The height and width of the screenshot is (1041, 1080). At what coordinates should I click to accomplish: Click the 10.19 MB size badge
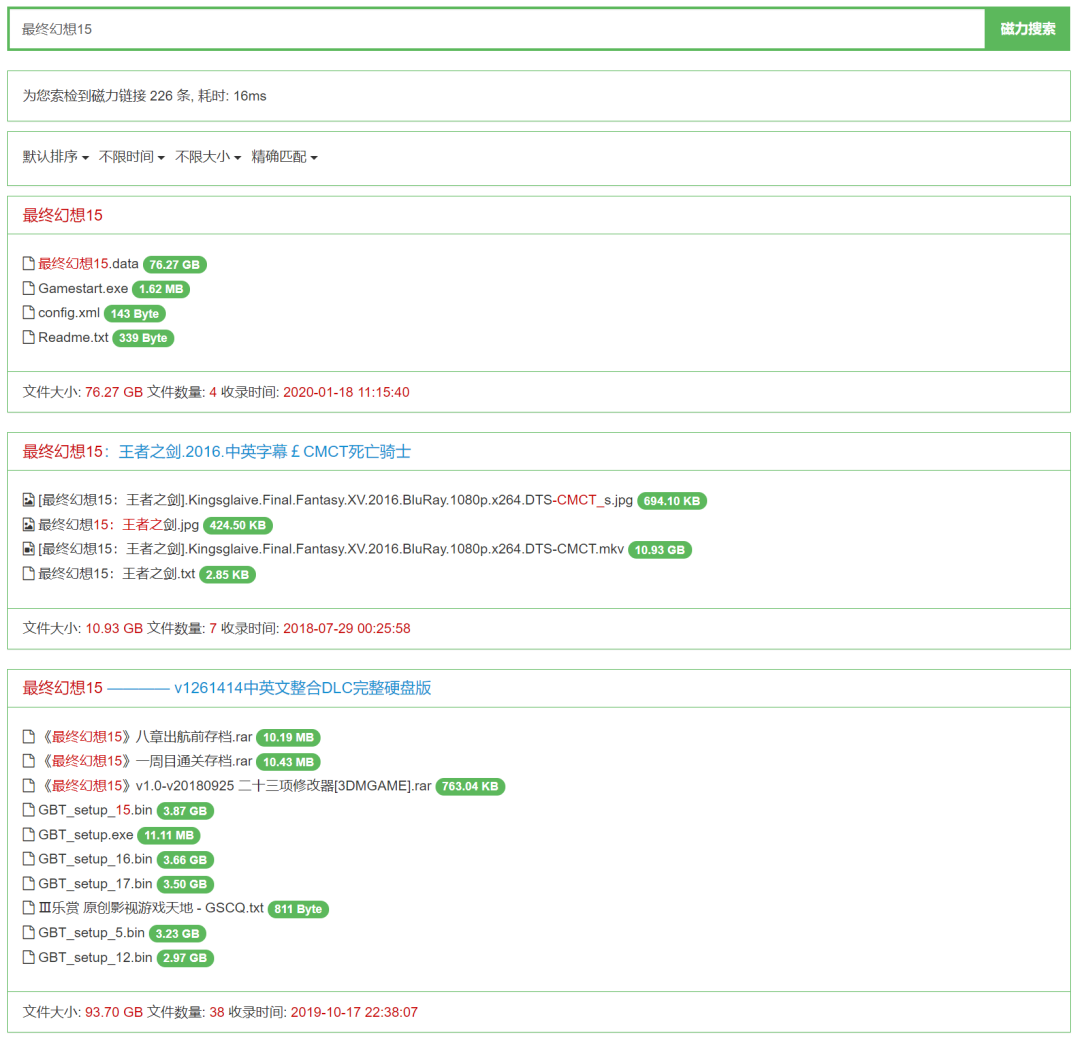pos(288,738)
